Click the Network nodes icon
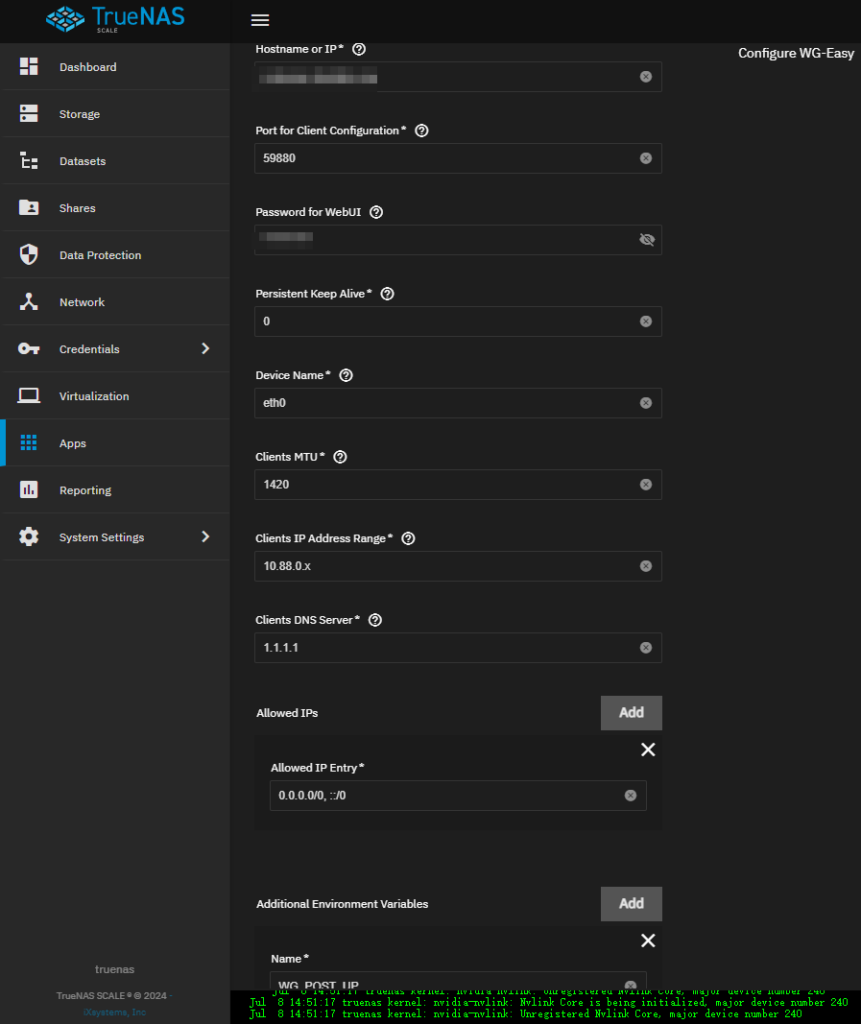 tap(29, 301)
